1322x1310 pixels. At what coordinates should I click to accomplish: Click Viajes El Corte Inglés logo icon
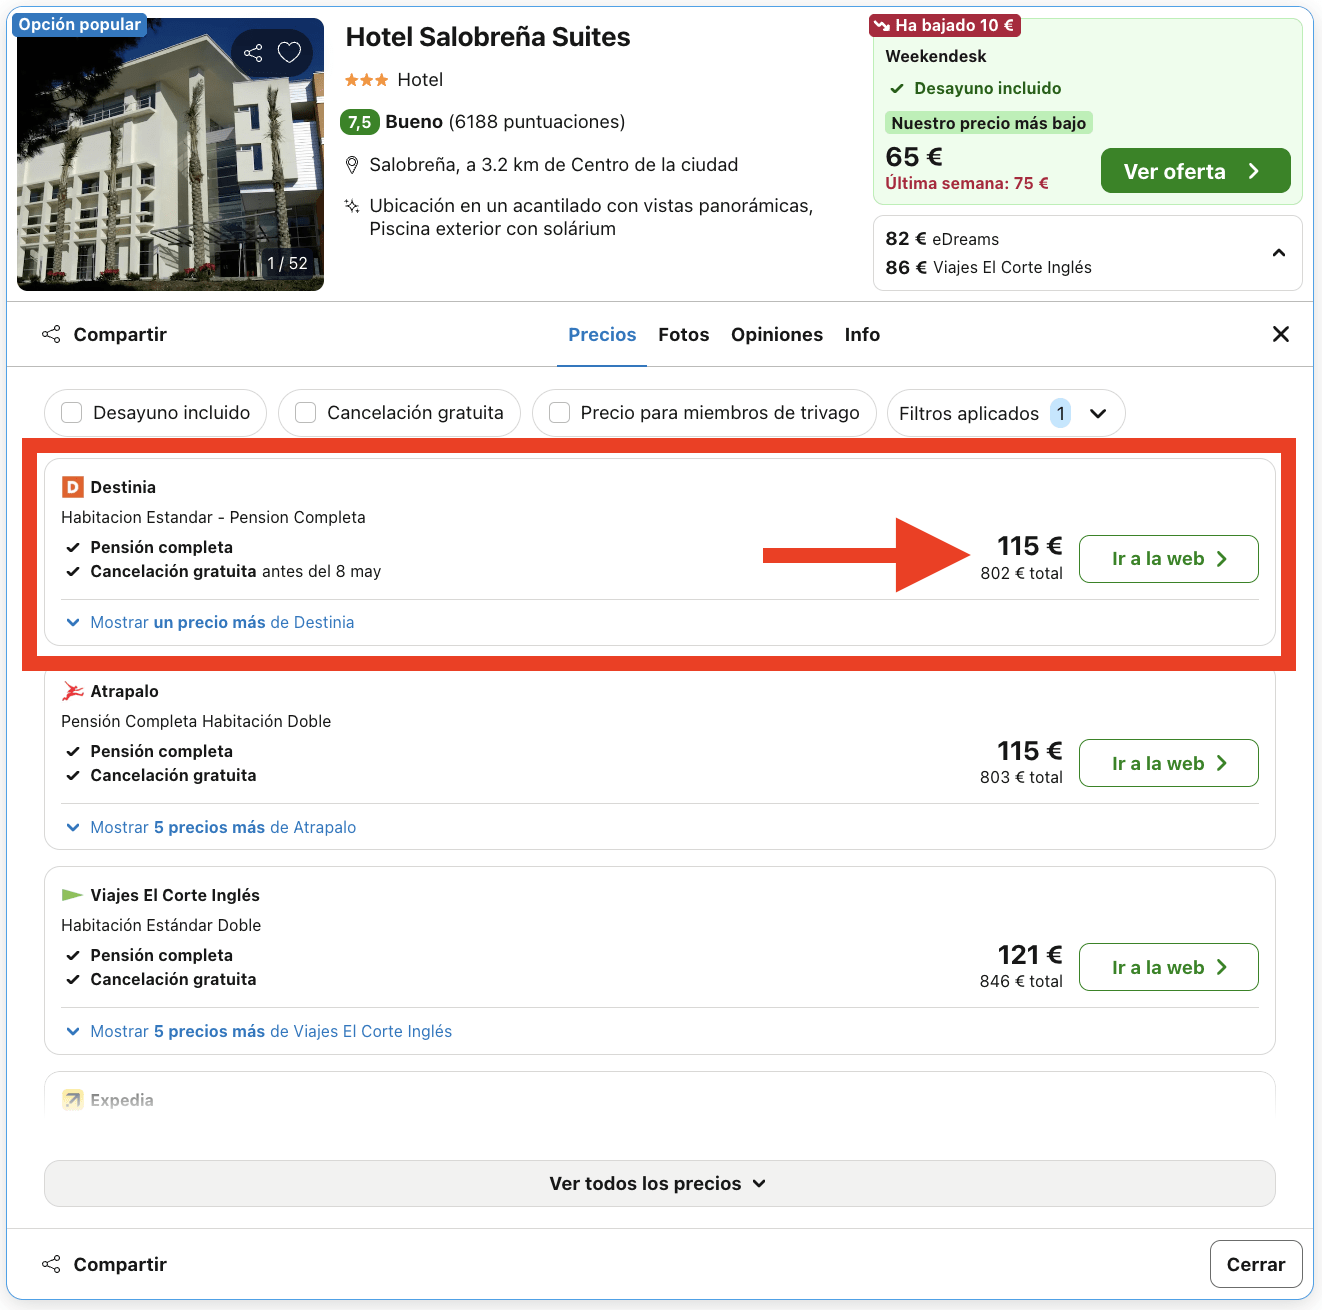click(x=72, y=895)
